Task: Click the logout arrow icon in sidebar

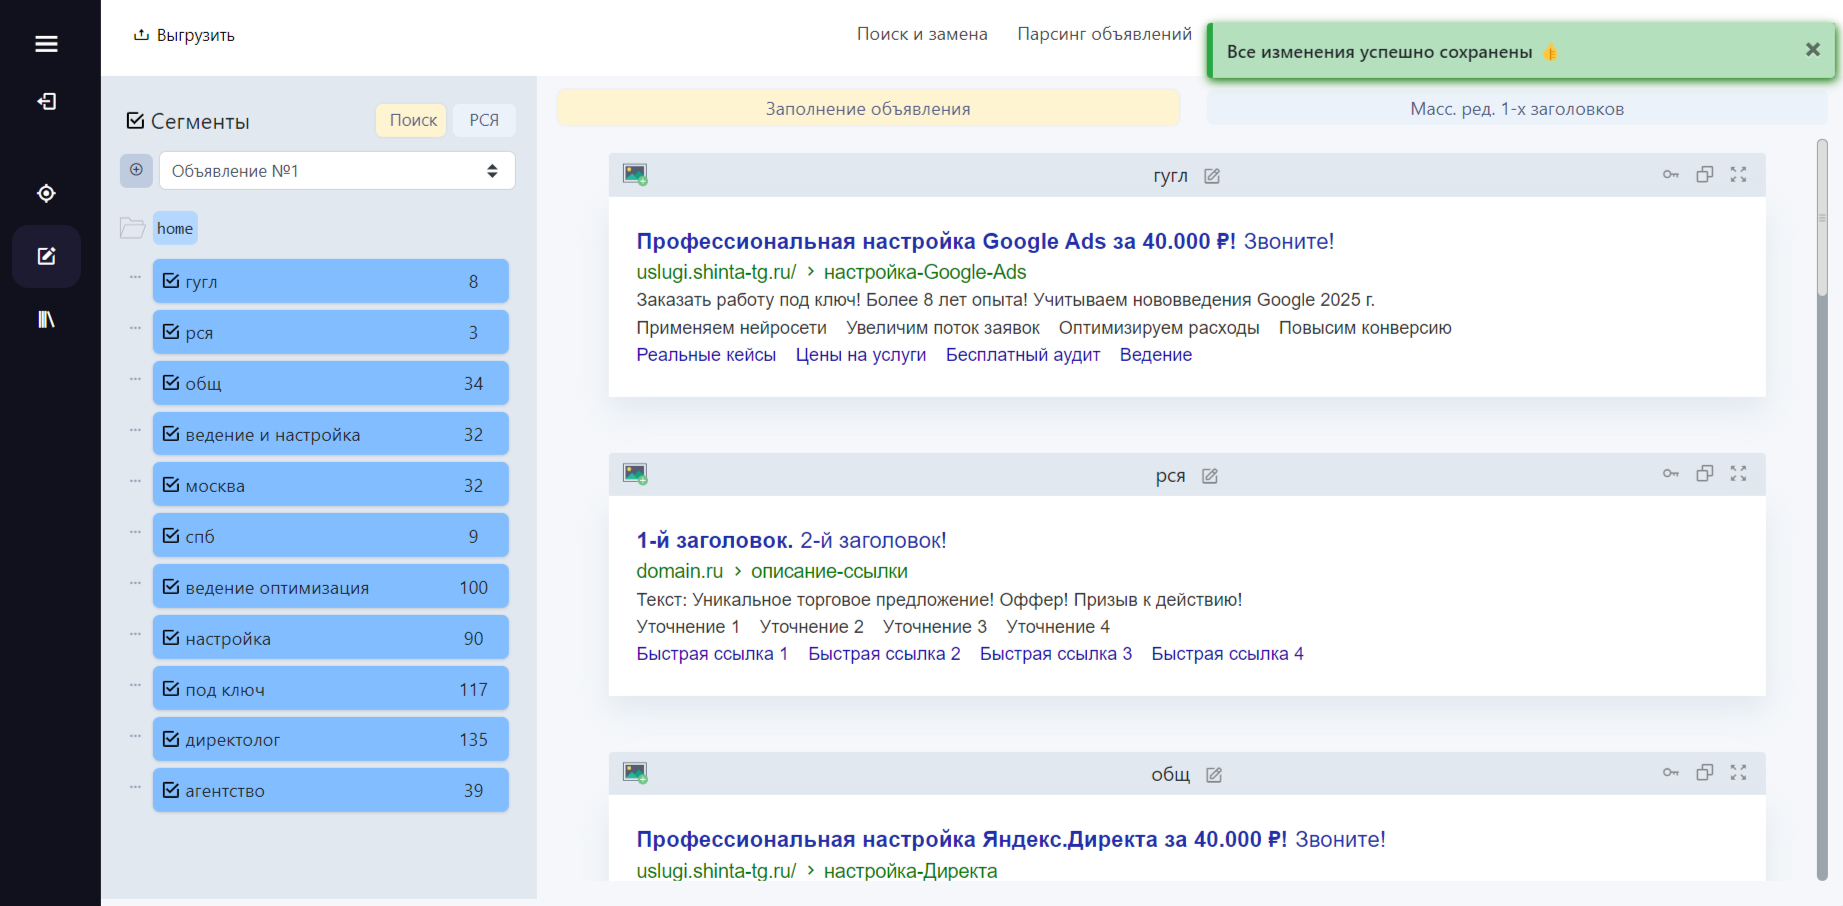Action: coord(46,101)
